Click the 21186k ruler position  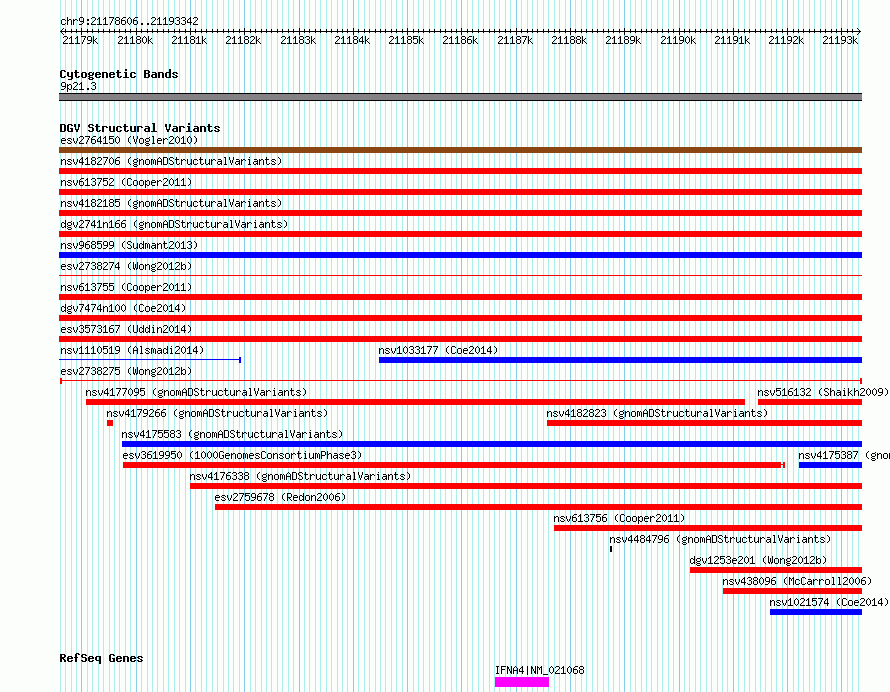click(460, 40)
